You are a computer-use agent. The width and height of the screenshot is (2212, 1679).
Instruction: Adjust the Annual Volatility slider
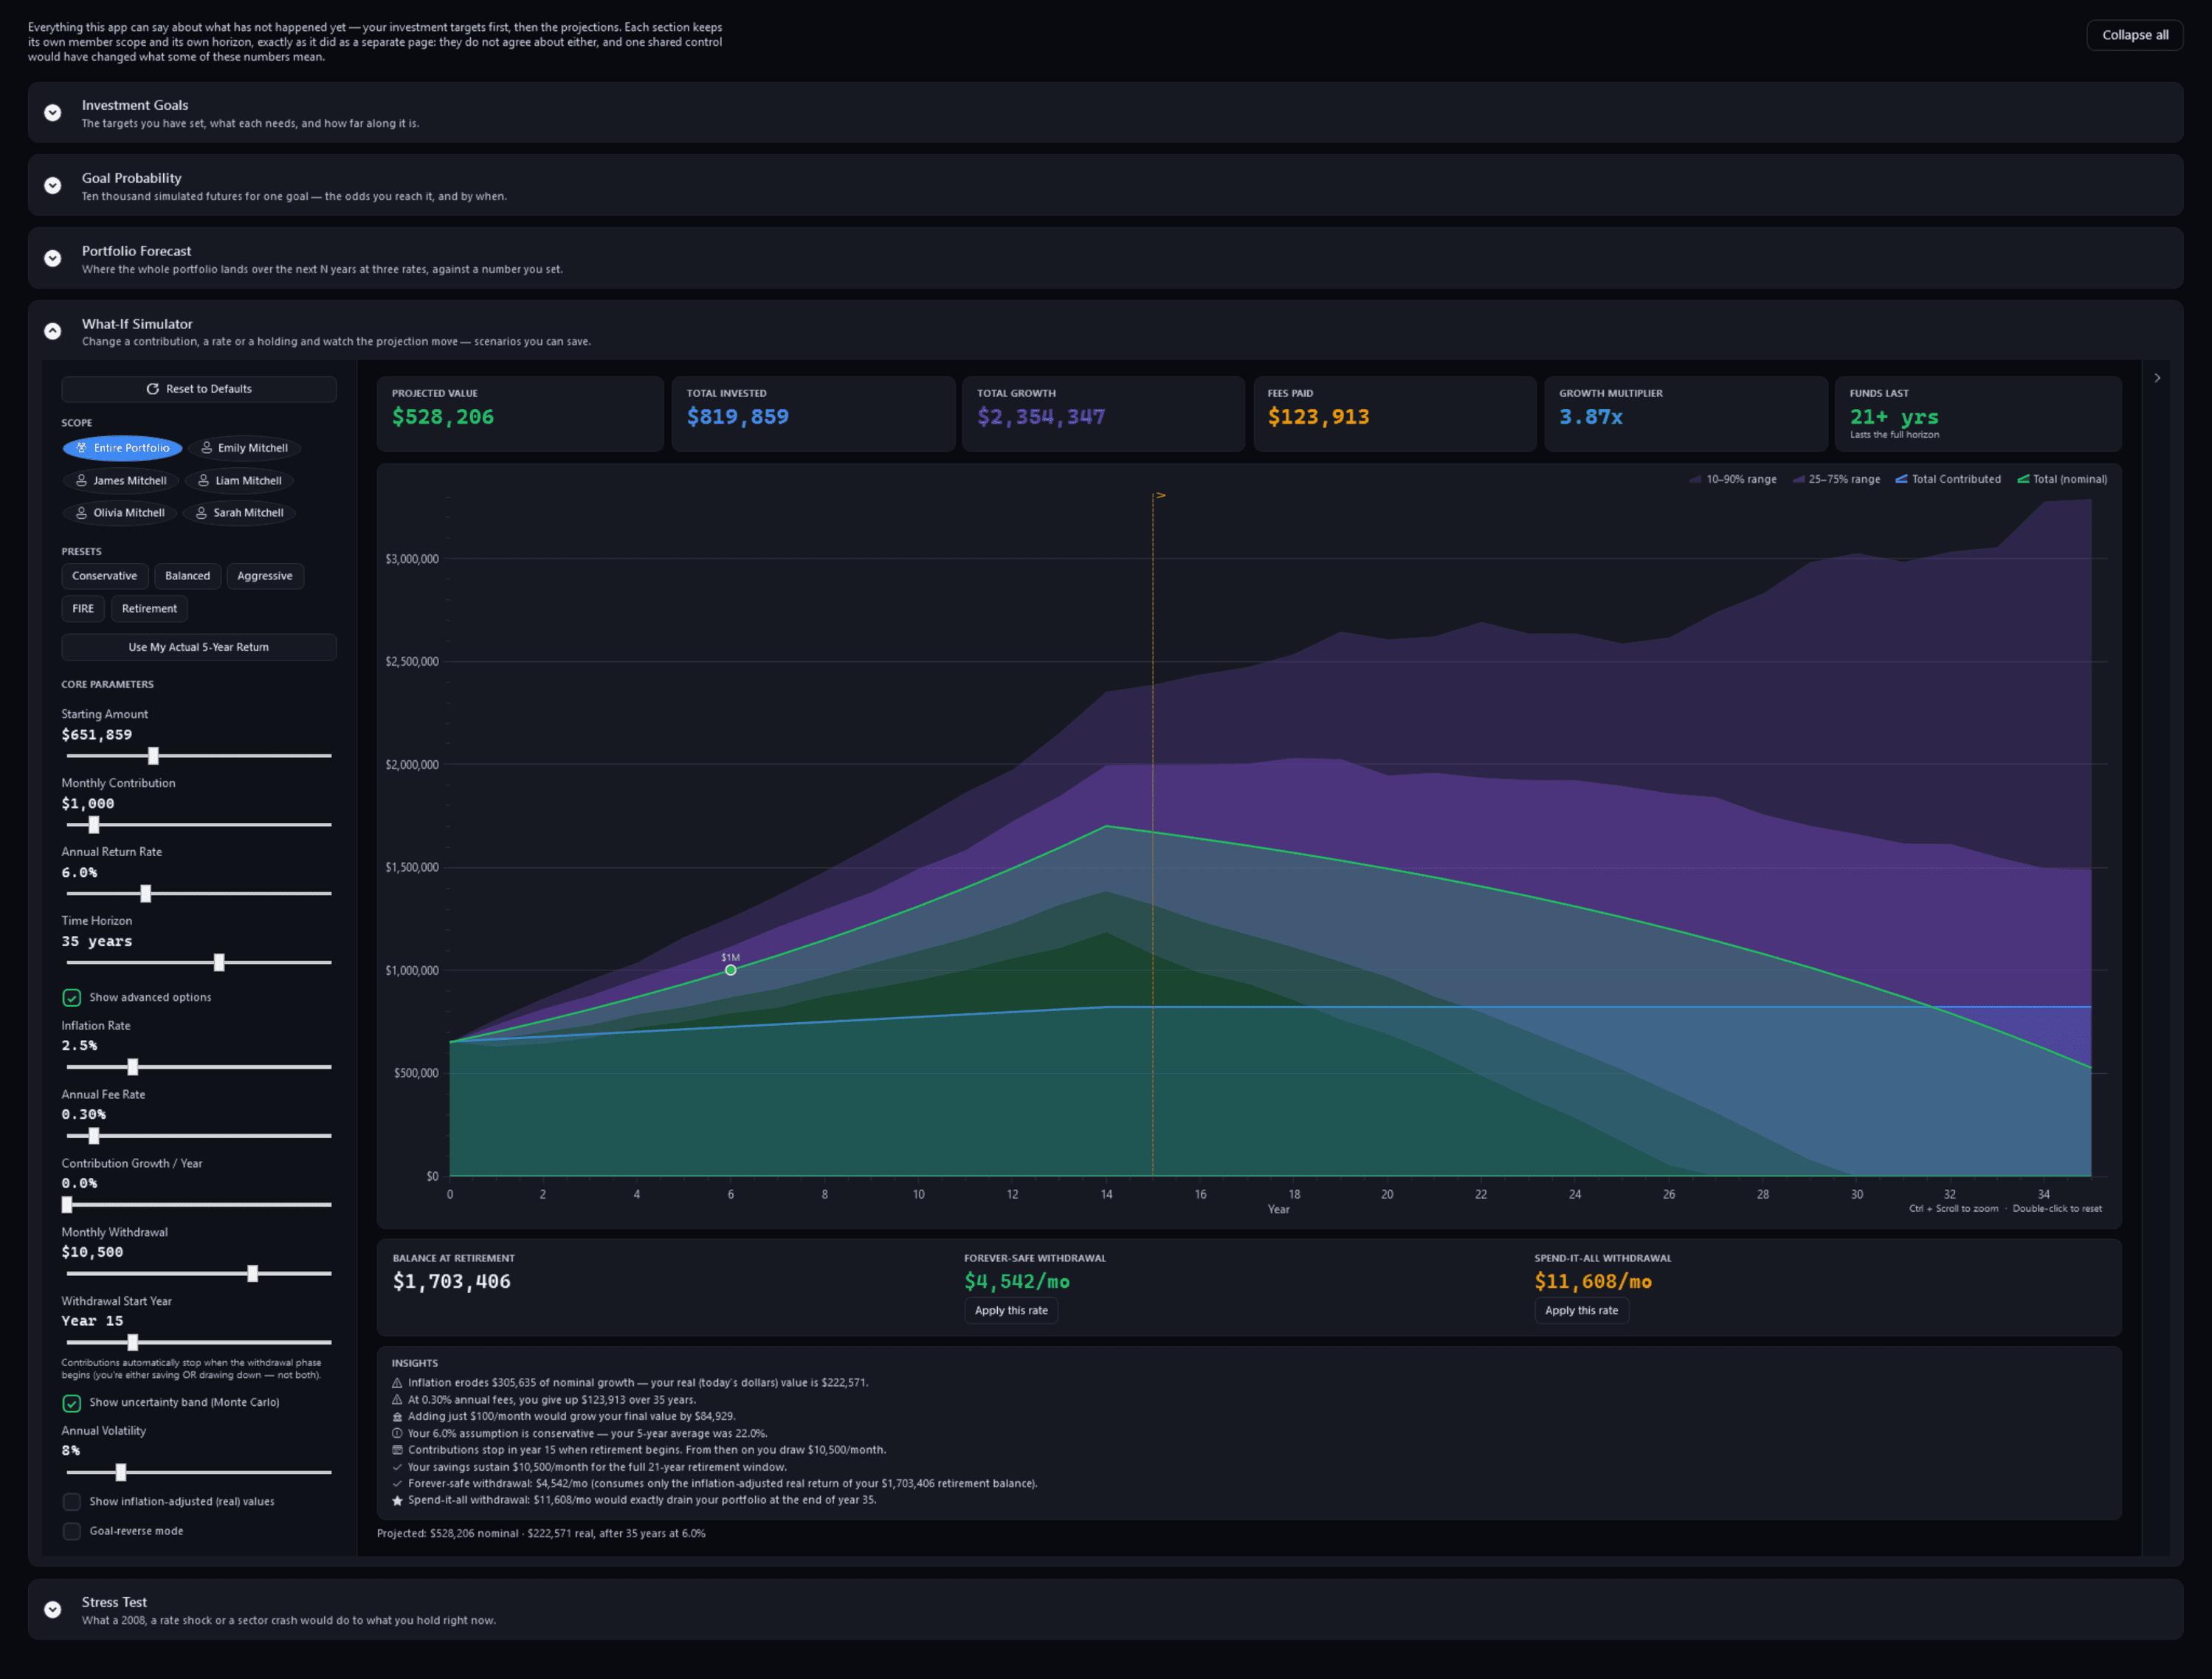pos(199,1473)
